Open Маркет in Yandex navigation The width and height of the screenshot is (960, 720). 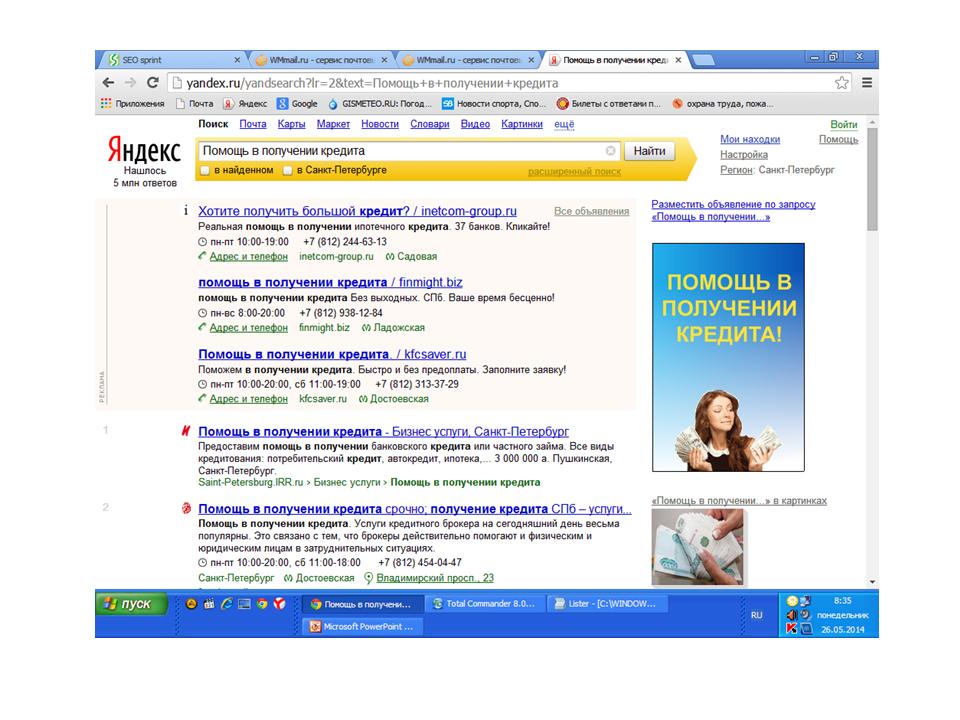tap(333, 124)
